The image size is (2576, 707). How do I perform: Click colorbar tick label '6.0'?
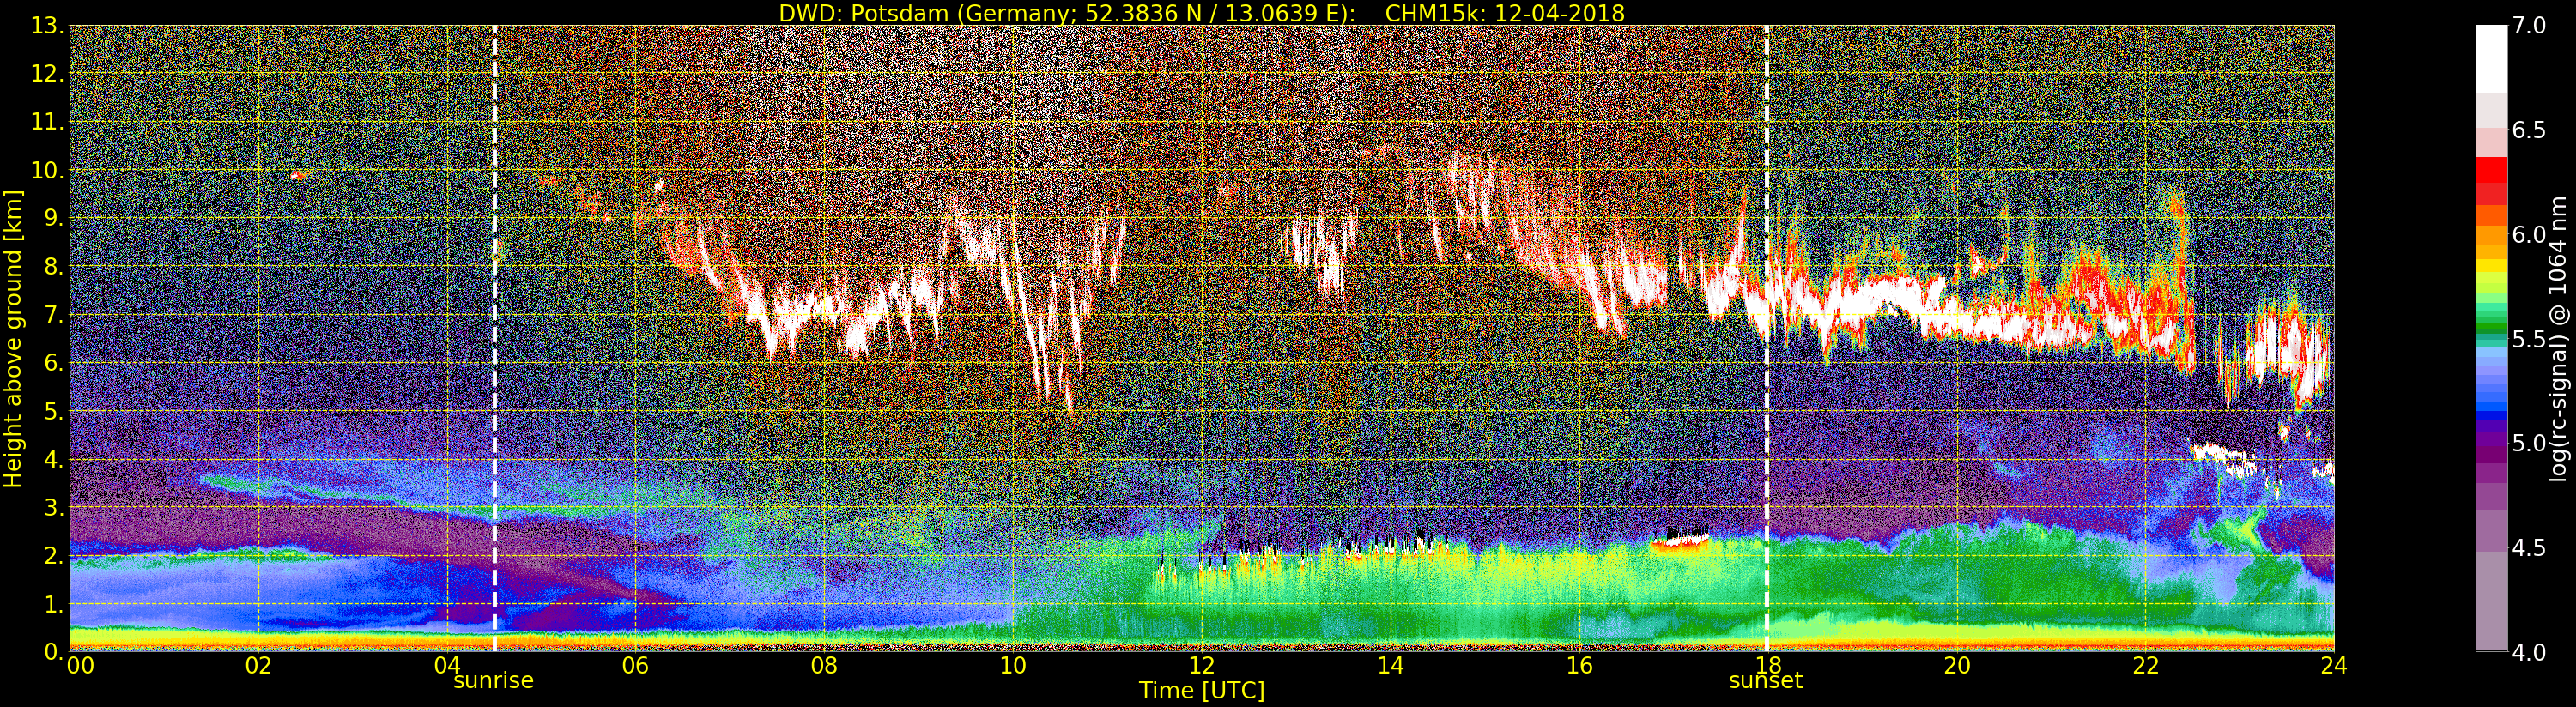click(2529, 234)
